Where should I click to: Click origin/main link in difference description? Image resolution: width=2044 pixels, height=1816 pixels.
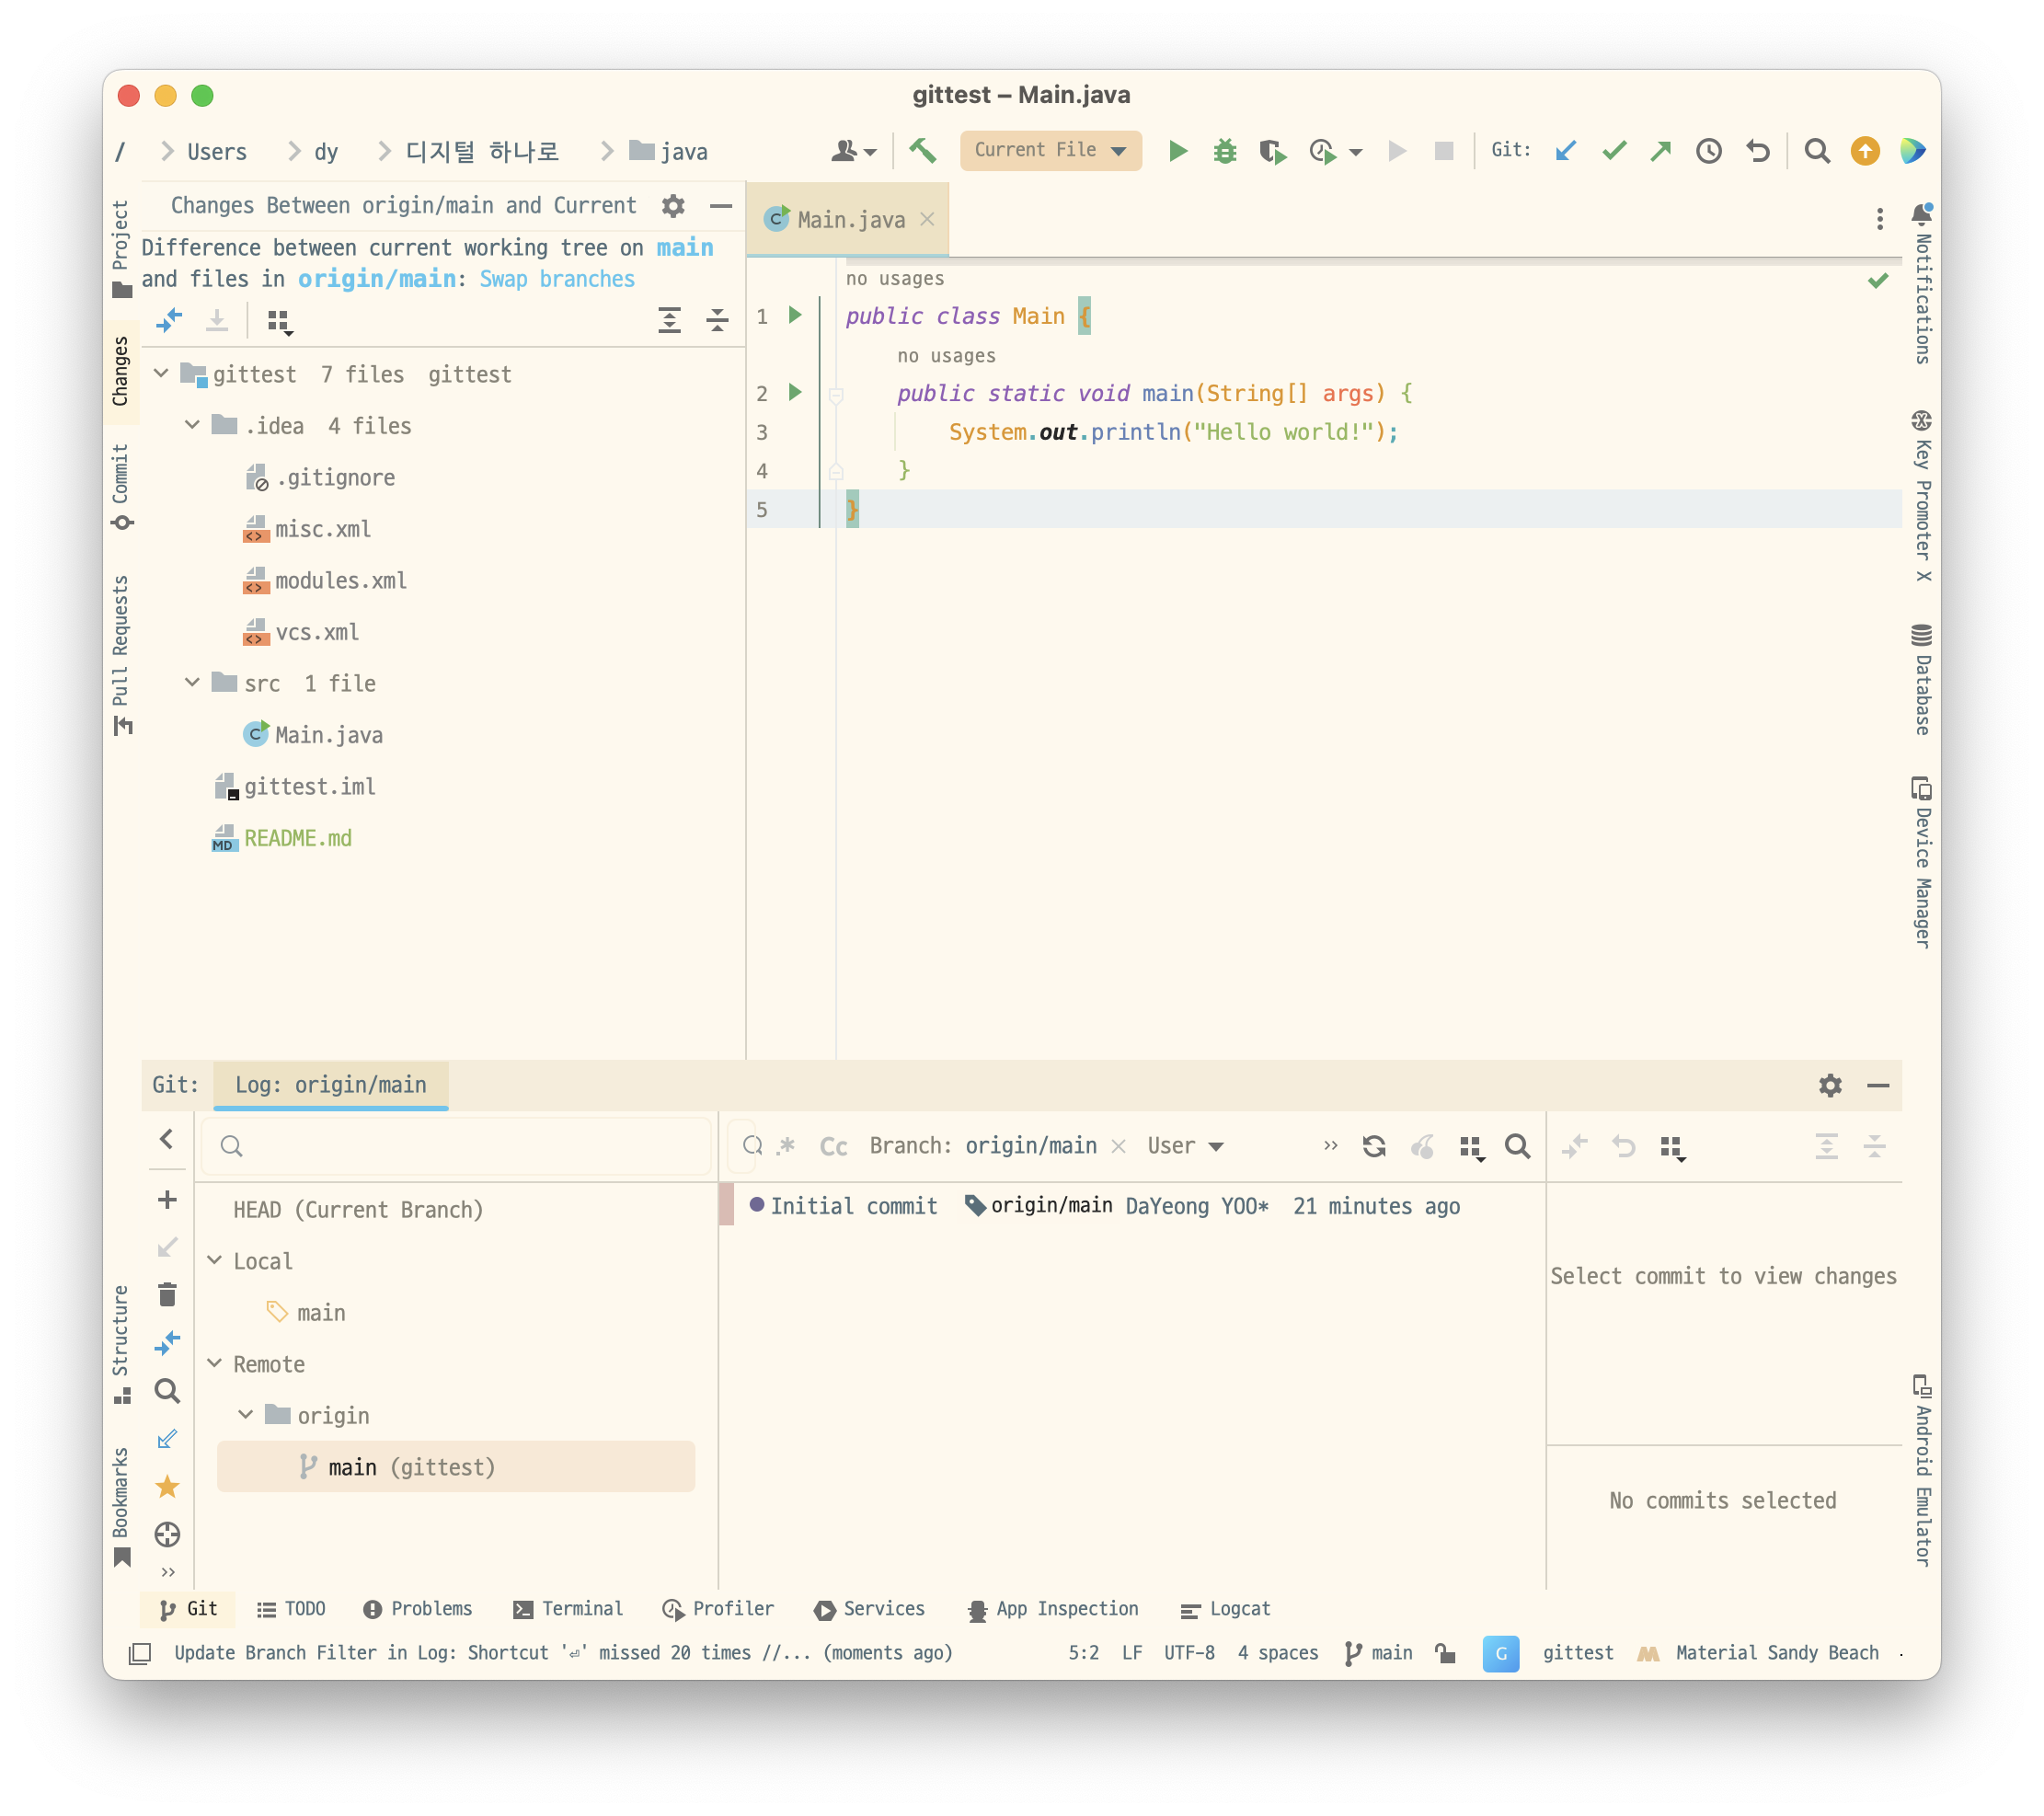376,279
